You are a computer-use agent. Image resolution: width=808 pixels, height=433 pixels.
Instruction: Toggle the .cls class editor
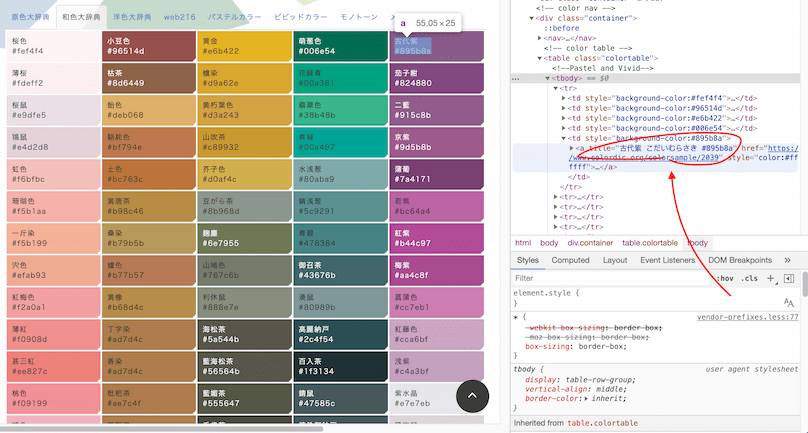coord(749,278)
